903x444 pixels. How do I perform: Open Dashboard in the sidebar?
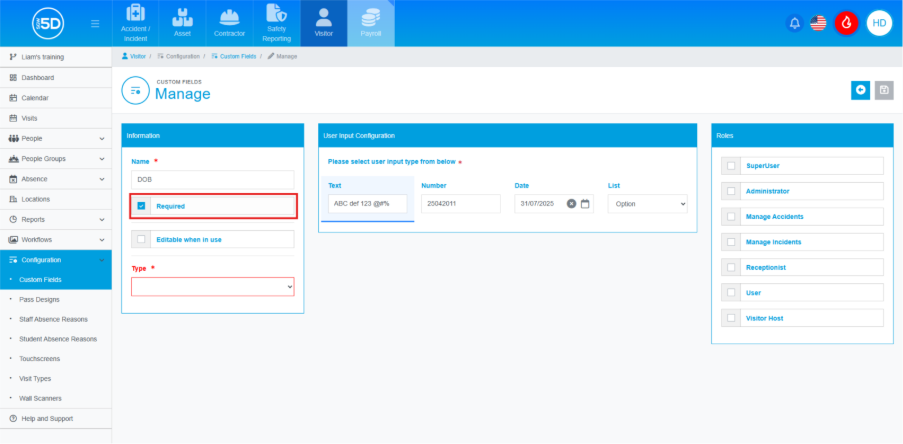56,78
